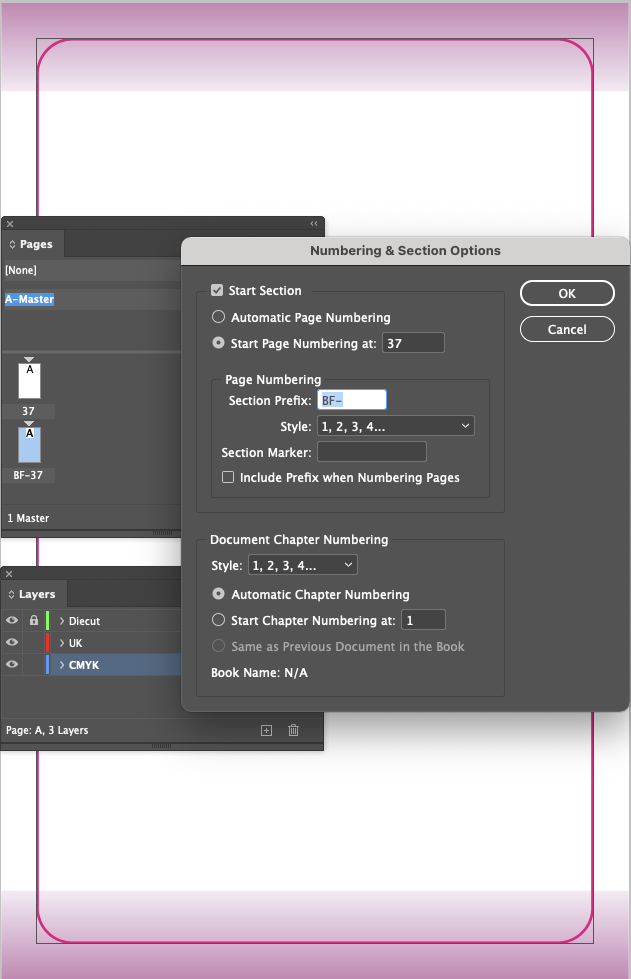The height and width of the screenshot is (979, 631).
Task: Select the Diecut layer name
Action: point(84,621)
